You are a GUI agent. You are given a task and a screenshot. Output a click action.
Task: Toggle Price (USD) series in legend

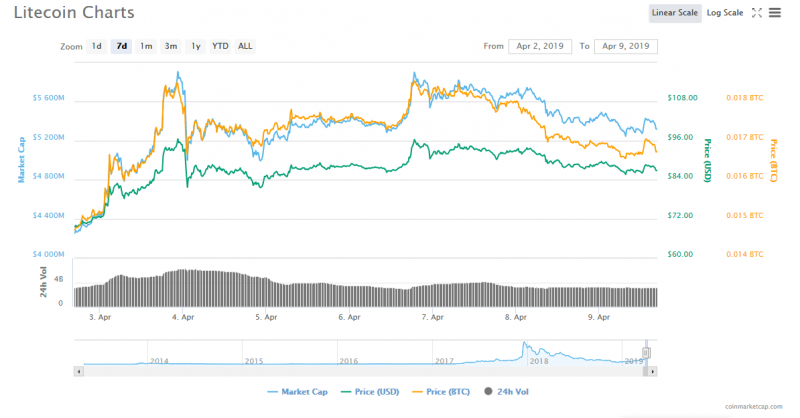(375, 391)
